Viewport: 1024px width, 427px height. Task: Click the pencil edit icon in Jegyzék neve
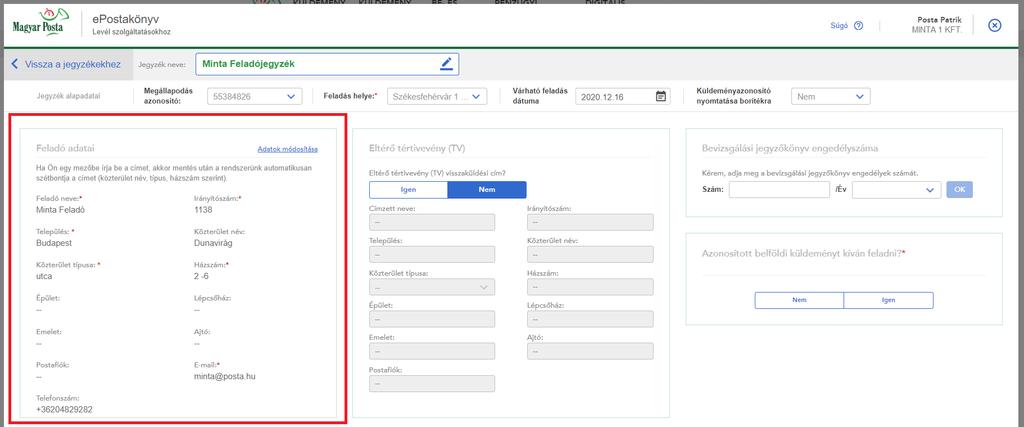[x=446, y=64]
